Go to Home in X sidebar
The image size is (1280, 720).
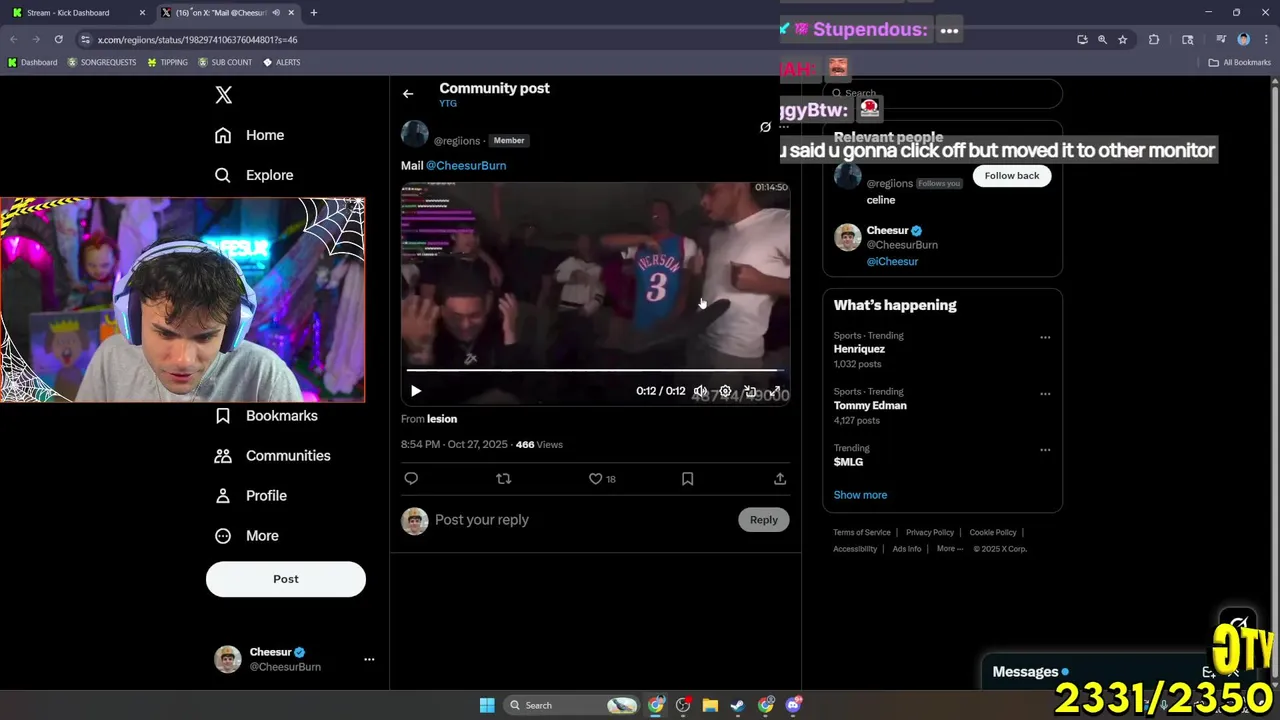click(x=250, y=135)
